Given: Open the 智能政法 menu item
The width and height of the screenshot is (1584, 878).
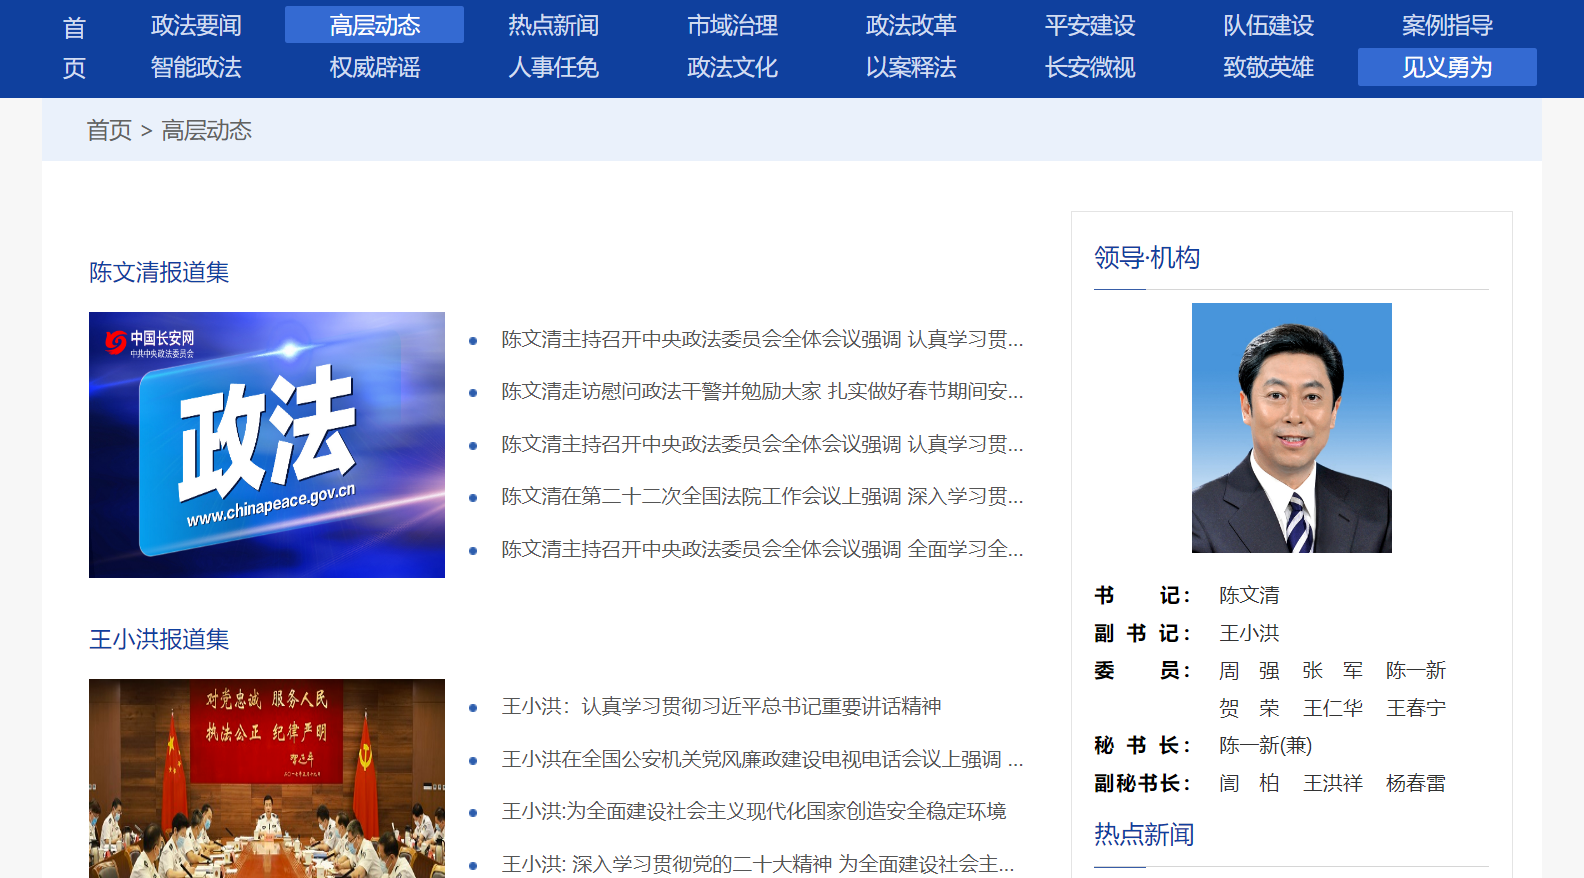Looking at the screenshot, I should pos(196,67).
